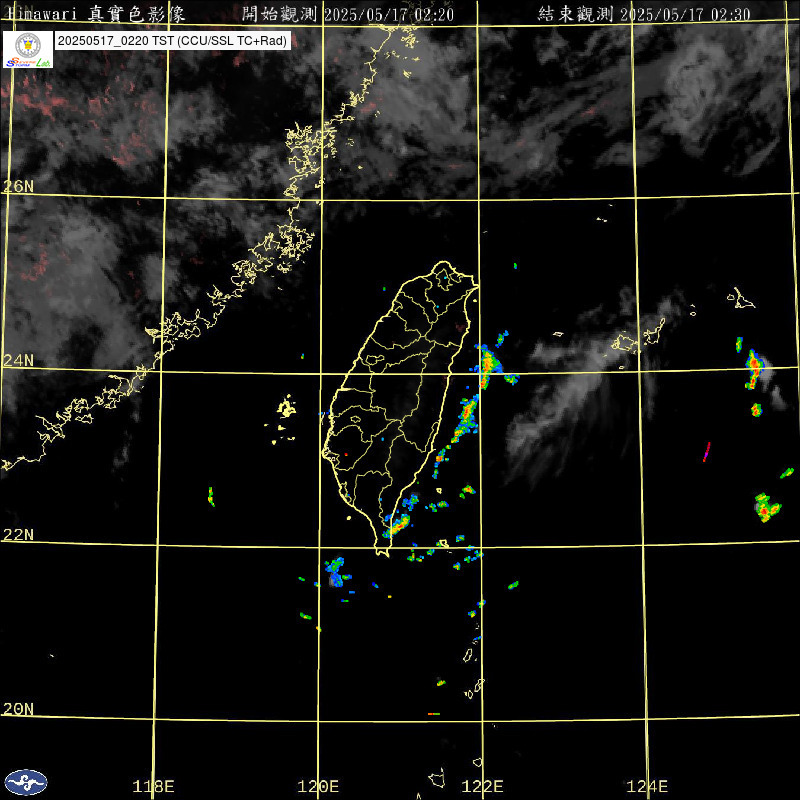This screenshot has height=800, width=800.
Task: Click the 120E longitude label
Action: point(318,786)
